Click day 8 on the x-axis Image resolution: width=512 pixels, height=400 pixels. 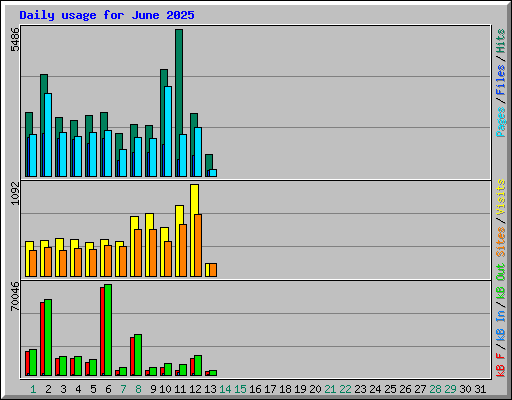(x=138, y=389)
